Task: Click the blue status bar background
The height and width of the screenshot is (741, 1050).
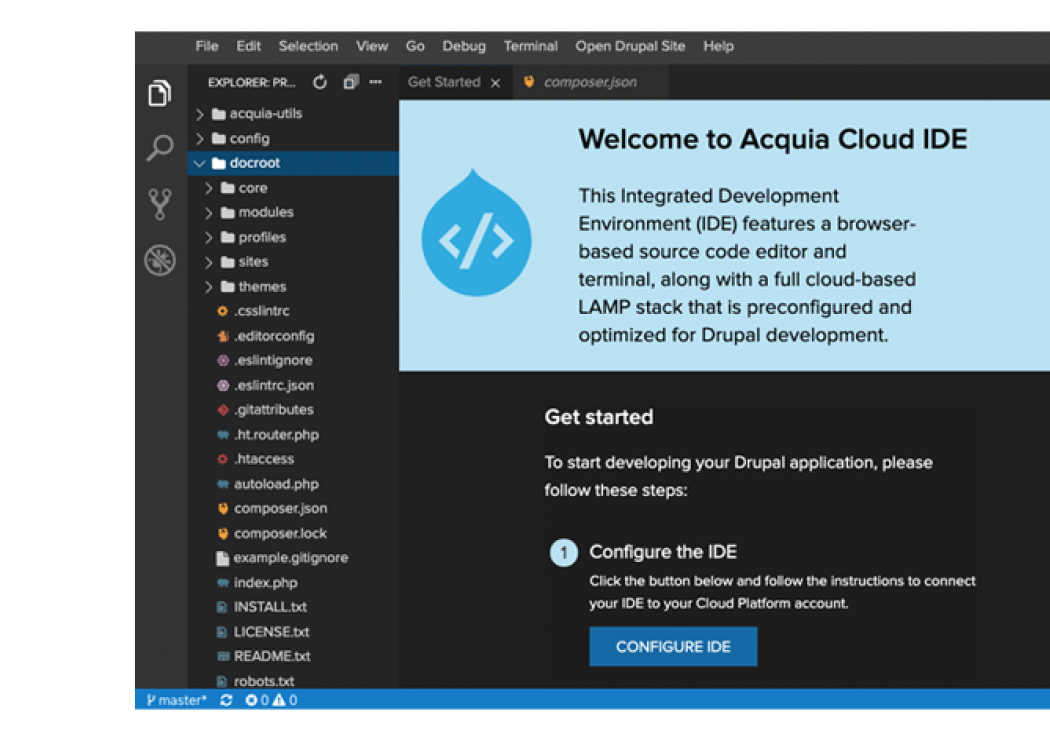Action: click(x=600, y=700)
